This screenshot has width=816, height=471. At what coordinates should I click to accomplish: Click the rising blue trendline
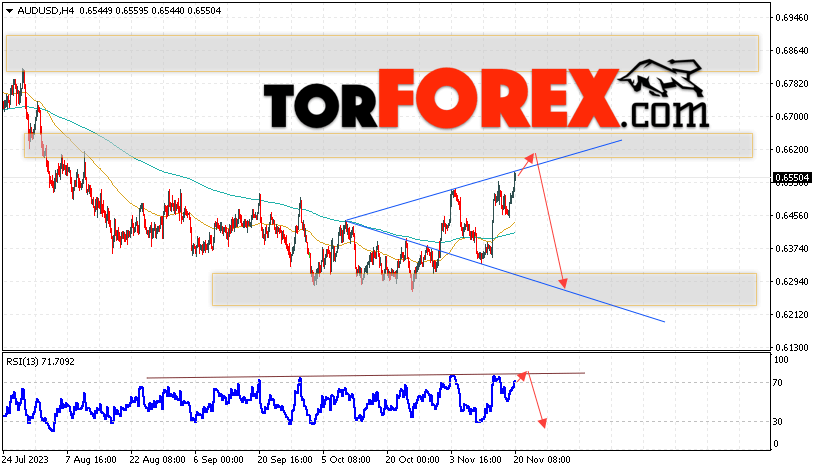pyautogui.click(x=484, y=181)
